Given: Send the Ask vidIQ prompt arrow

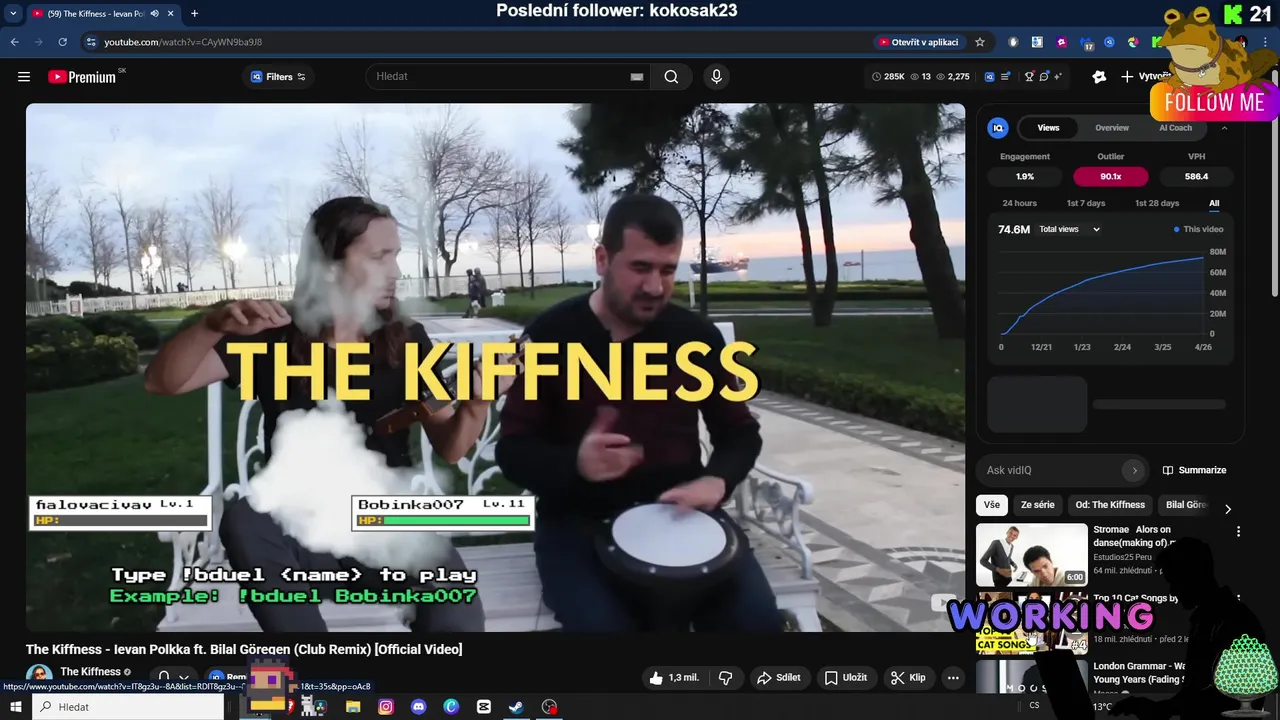Looking at the screenshot, I should (x=1133, y=470).
